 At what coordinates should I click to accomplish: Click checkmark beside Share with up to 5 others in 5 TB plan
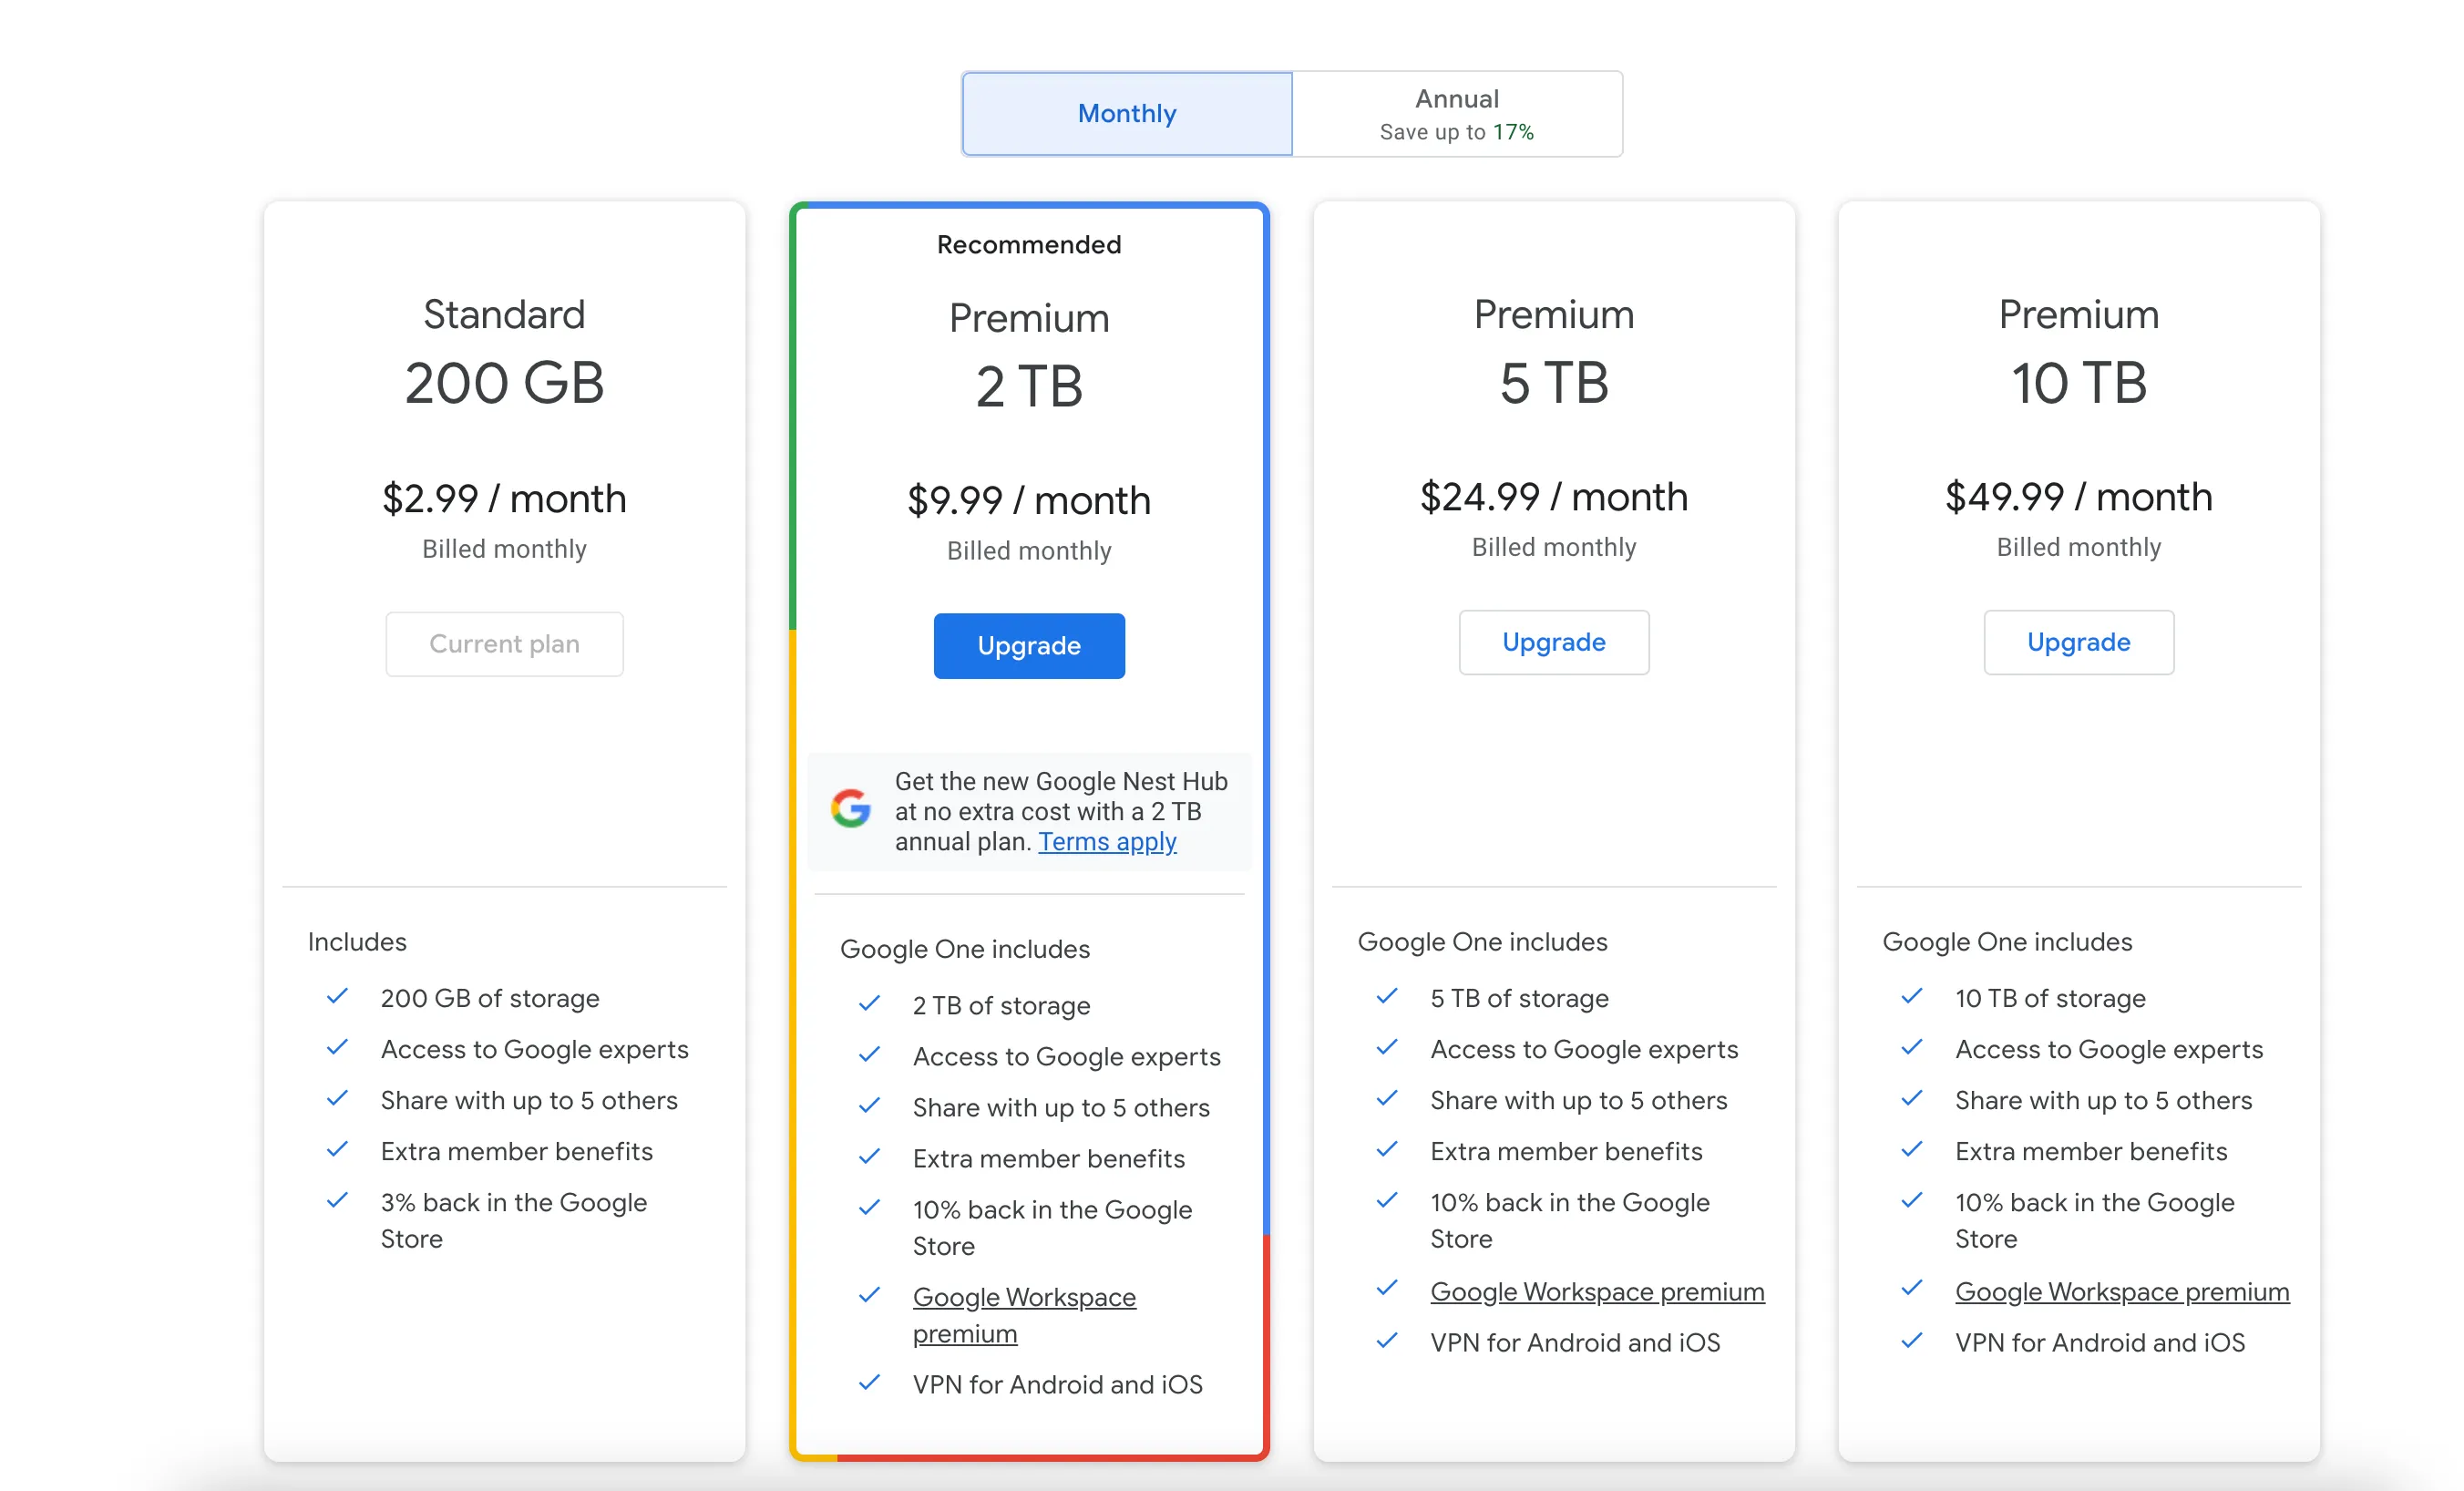1387,1098
